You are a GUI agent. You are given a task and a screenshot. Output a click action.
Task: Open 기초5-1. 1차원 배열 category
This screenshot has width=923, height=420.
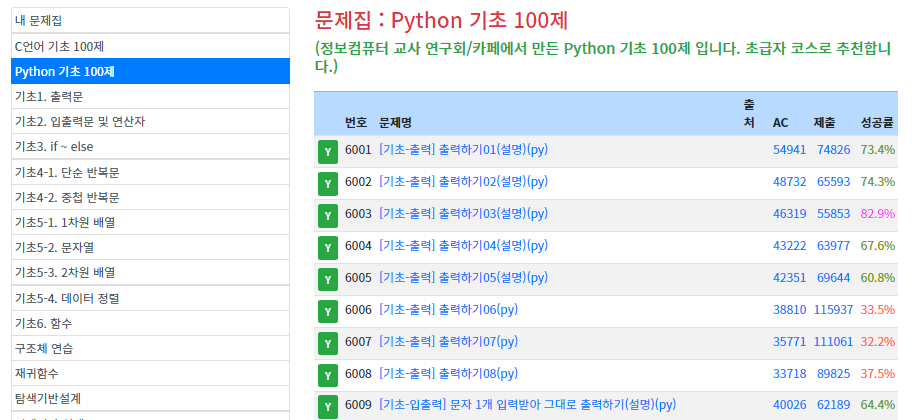[x=150, y=222]
